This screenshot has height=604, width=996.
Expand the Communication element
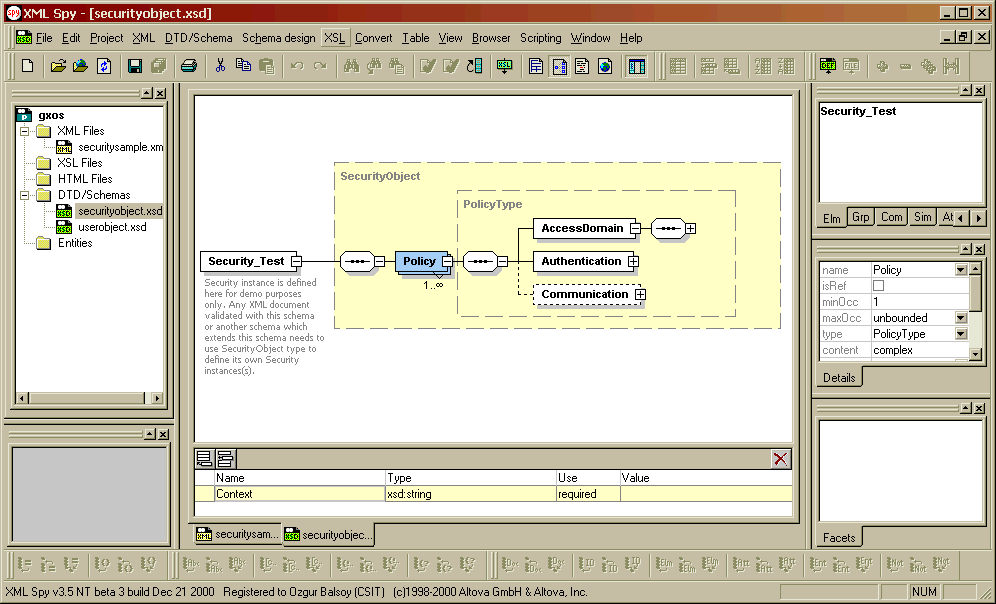[640, 294]
